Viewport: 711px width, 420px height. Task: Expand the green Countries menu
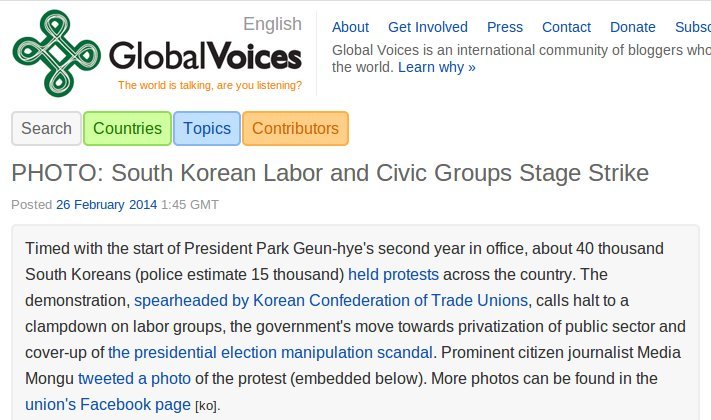(127, 128)
